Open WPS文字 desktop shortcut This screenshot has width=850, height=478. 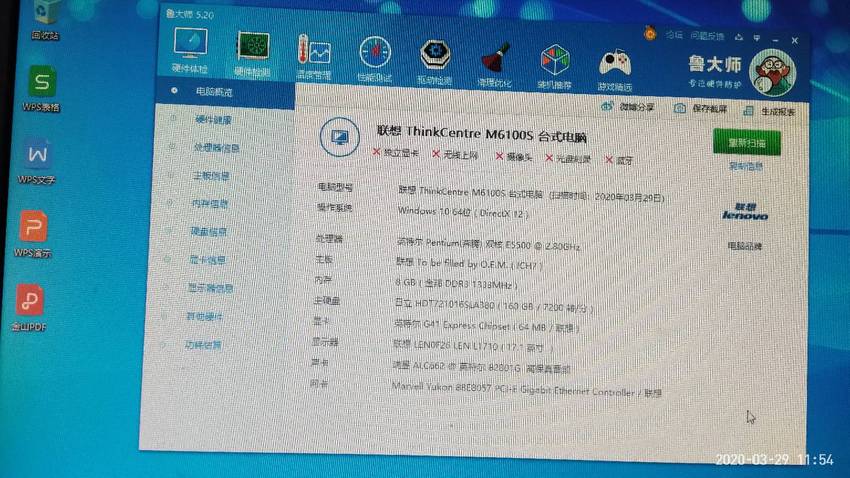[37, 161]
